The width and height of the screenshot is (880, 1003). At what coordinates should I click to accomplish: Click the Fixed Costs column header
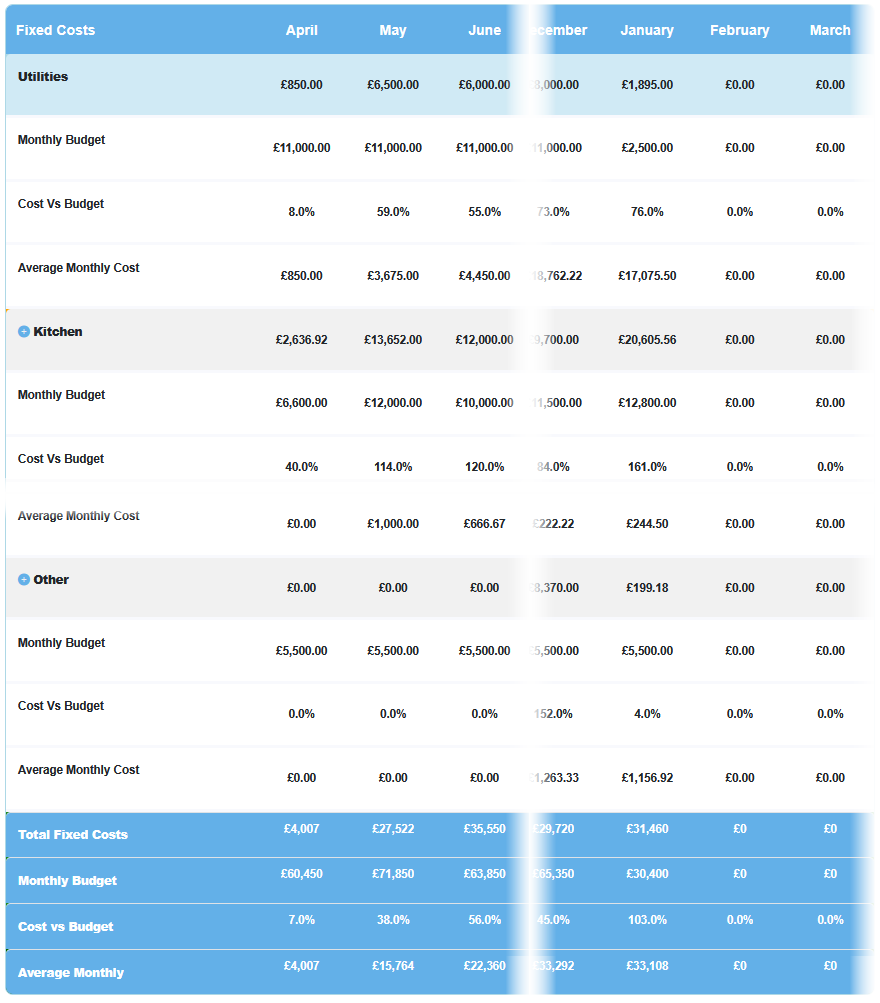pos(56,30)
